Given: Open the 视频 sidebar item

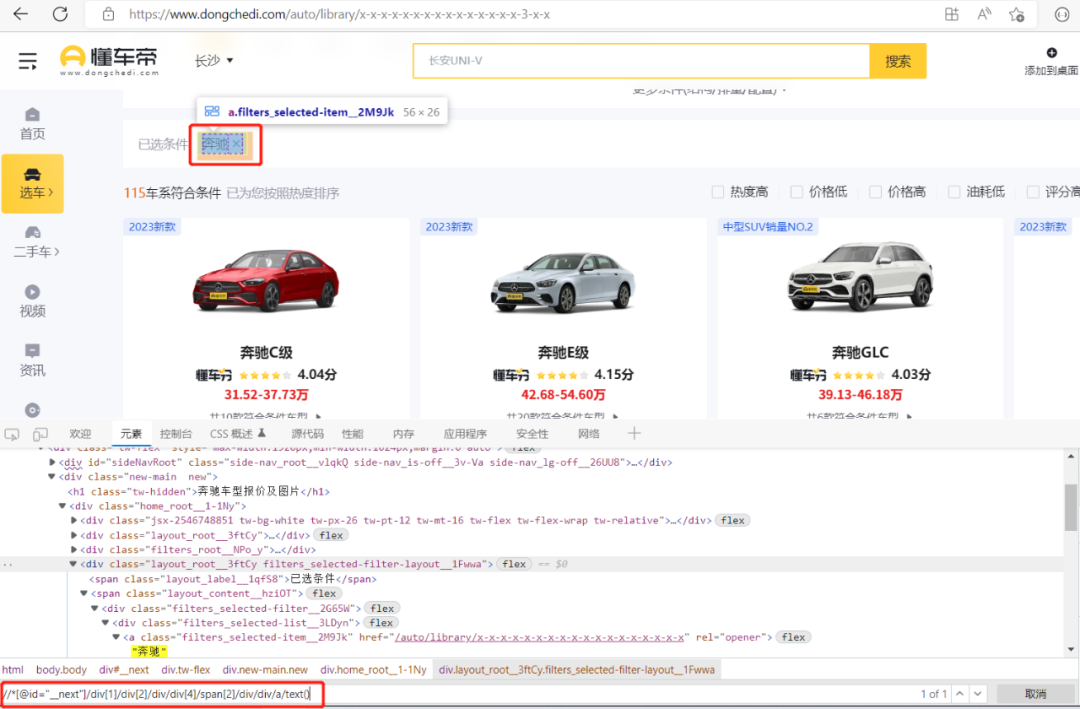Looking at the screenshot, I should pos(32,301).
